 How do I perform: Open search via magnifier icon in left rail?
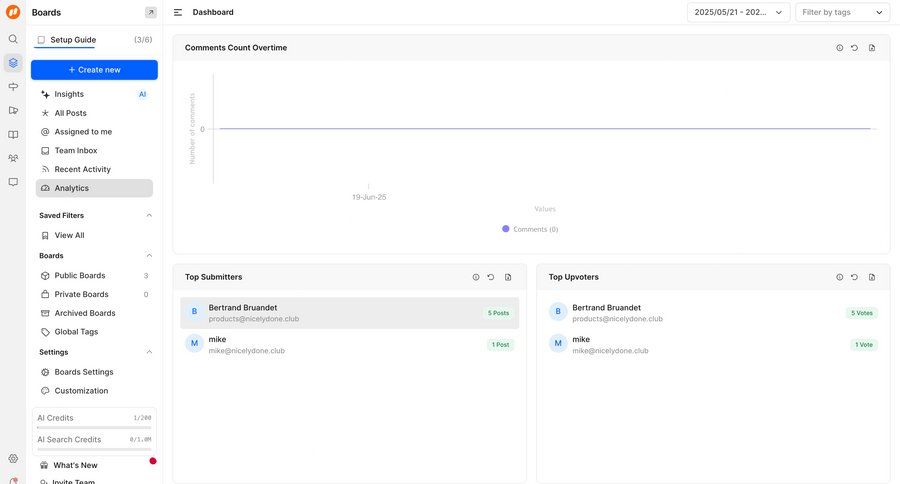(x=13, y=39)
